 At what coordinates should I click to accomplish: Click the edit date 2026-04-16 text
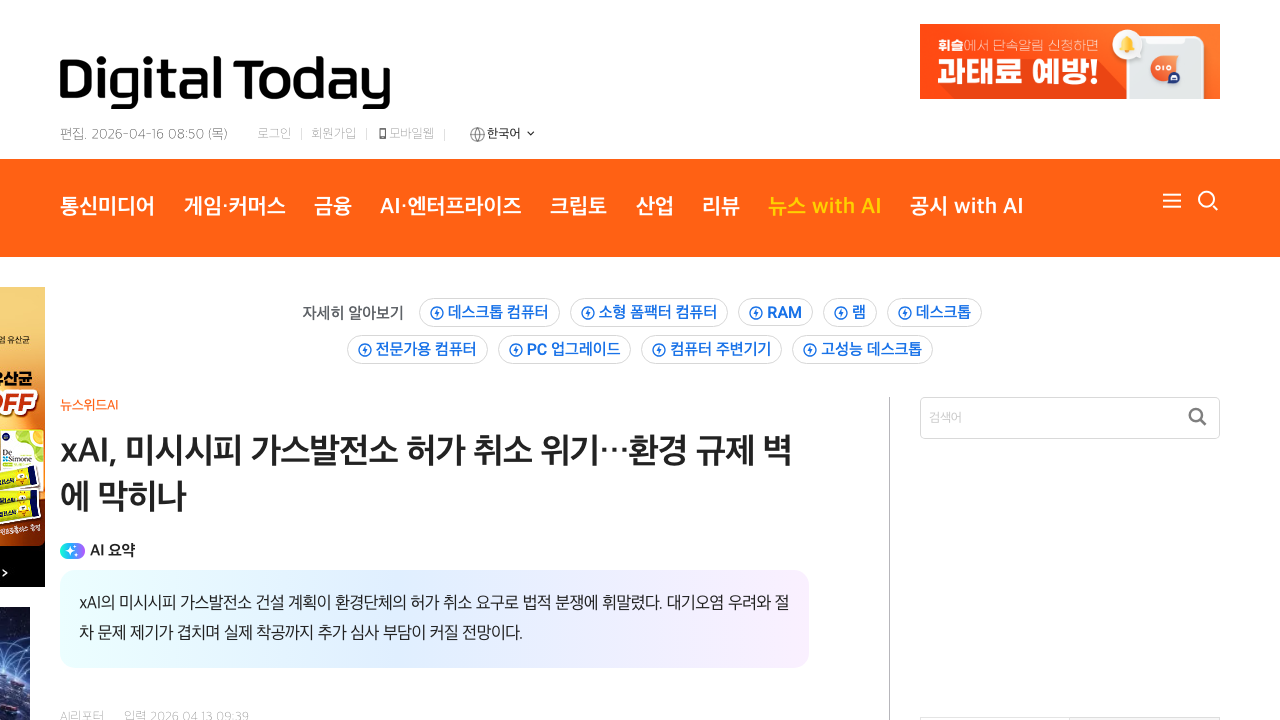coord(144,133)
